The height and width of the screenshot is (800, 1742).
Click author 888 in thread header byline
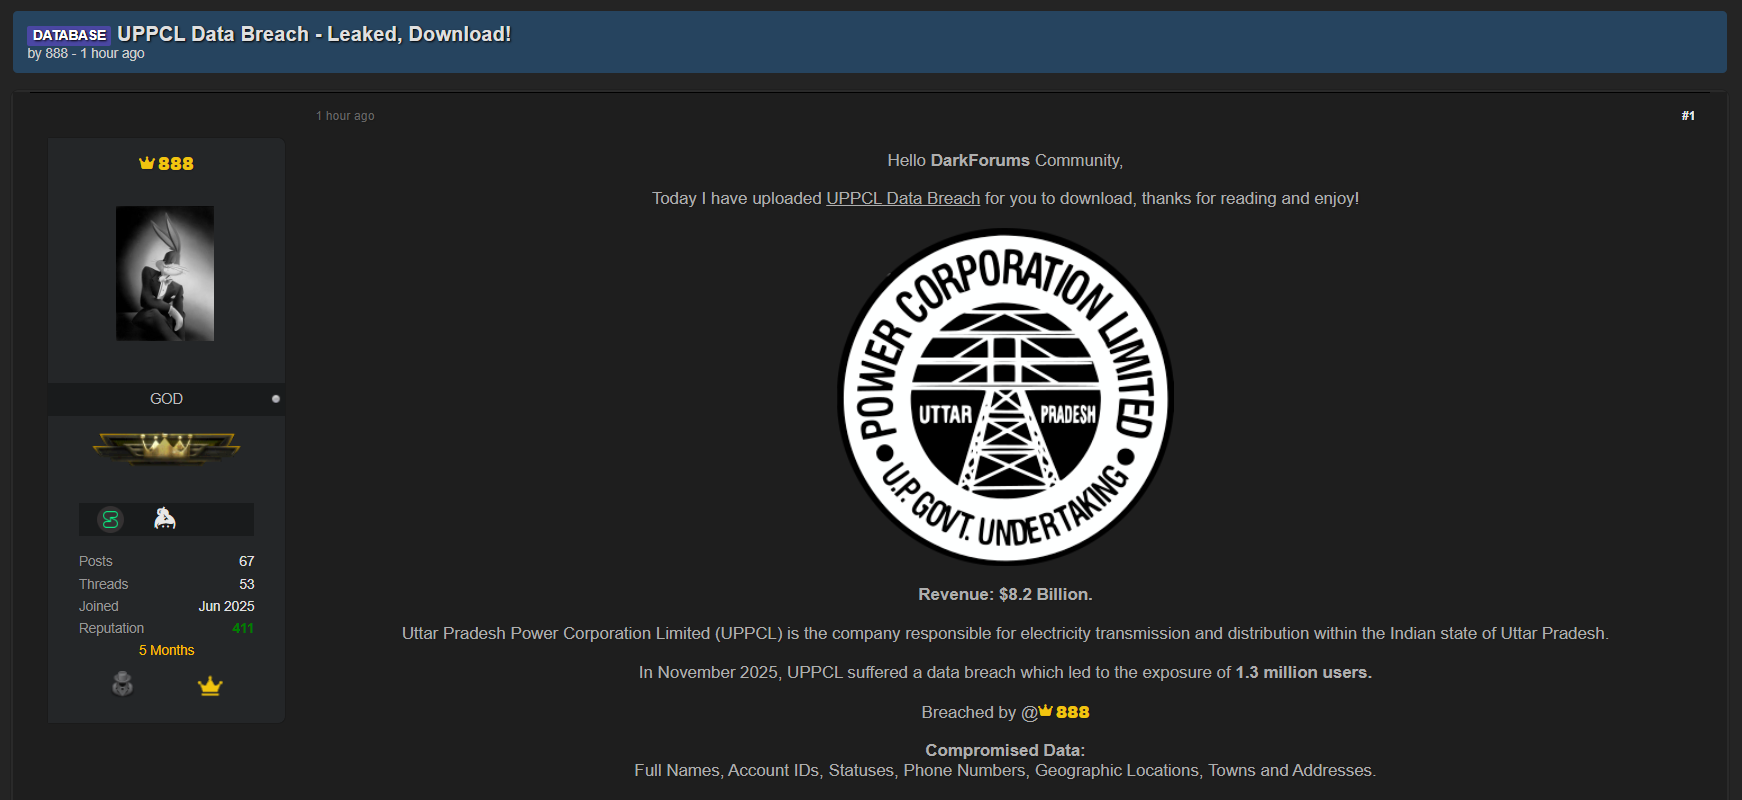pos(56,53)
